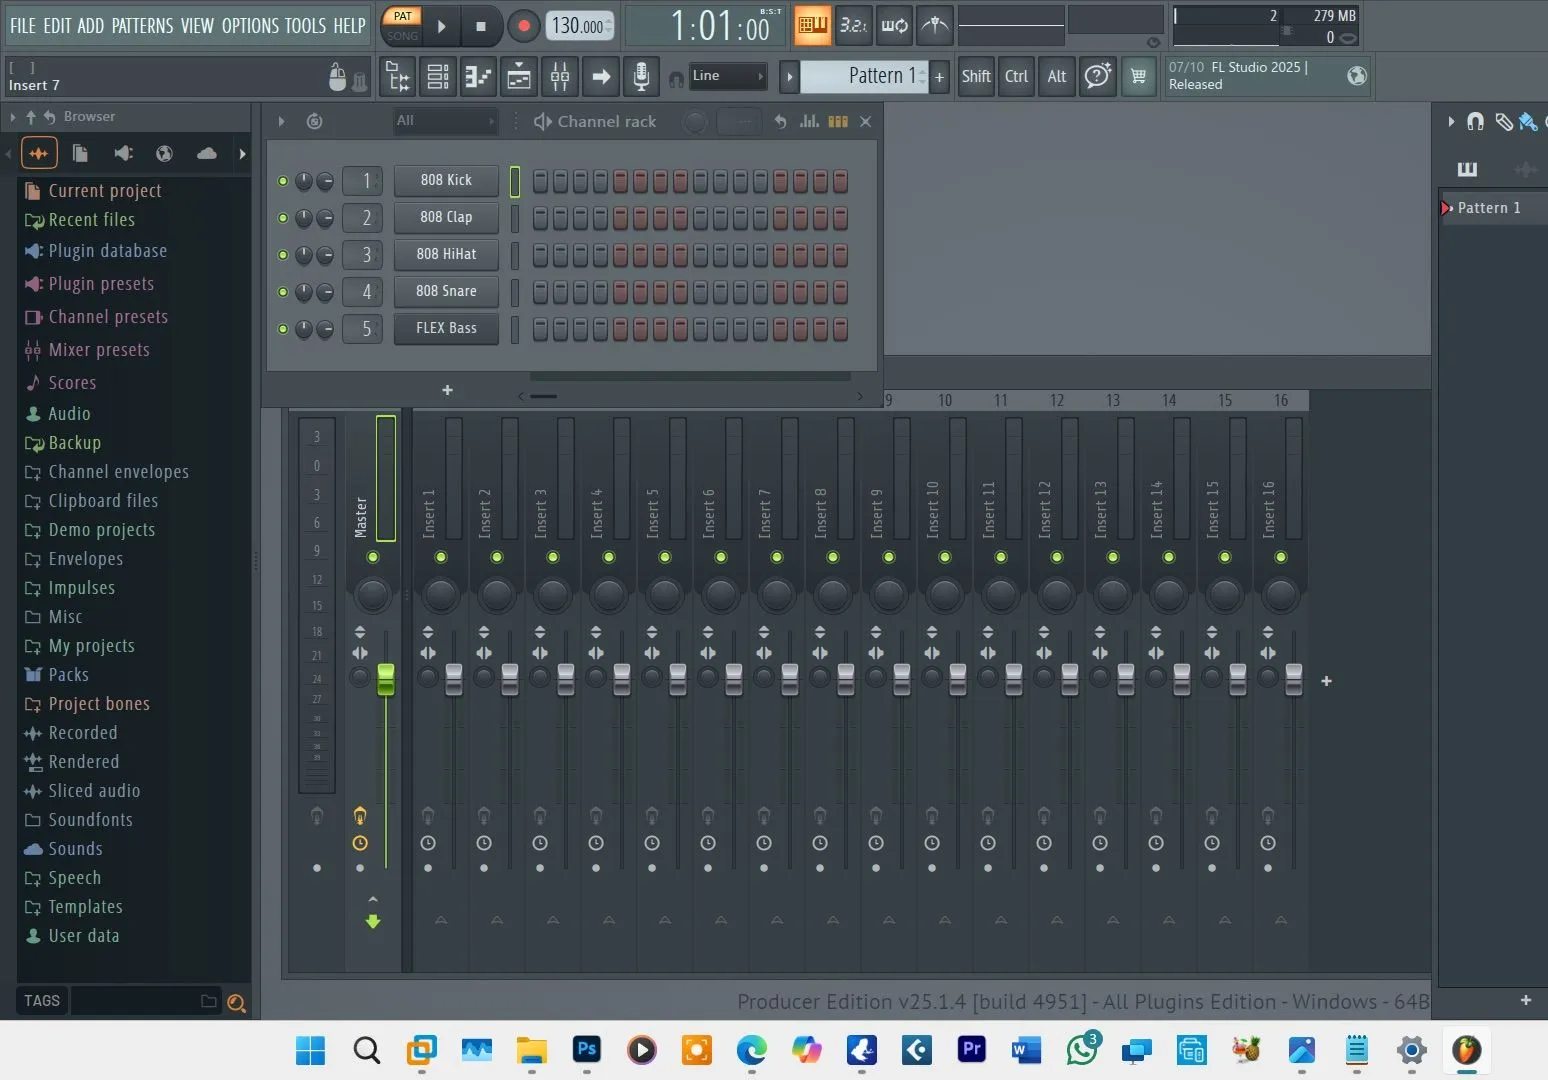The height and width of the screenshot is (1080, 1548).
Task: Show the browser's cloud tab icon
Action: [206, 153]
